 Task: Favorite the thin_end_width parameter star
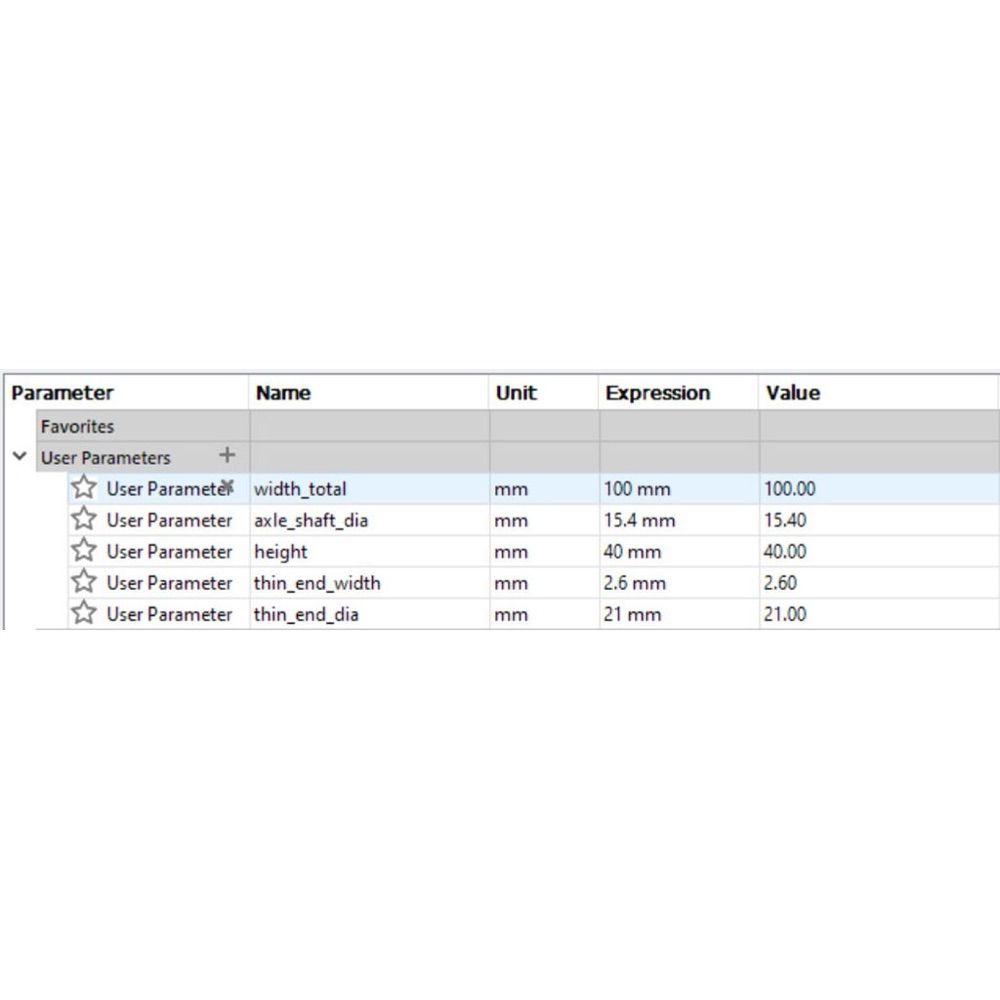point(84,582)
